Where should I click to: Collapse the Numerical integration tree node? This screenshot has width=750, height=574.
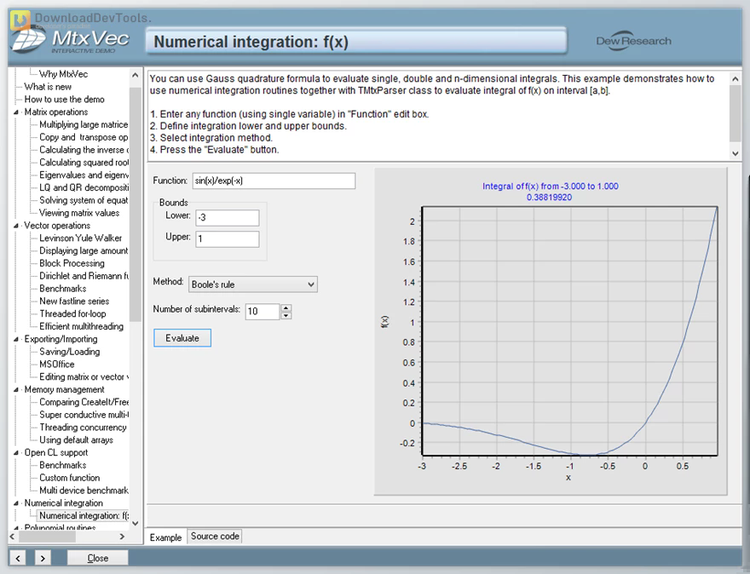pyautogui.click(x=16, y=503)
